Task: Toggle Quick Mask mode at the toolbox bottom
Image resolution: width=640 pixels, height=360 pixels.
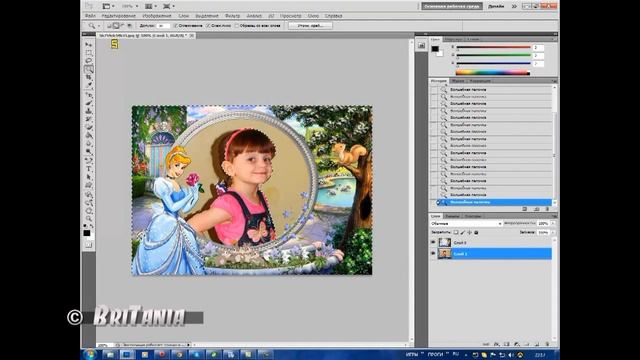Action: pyautogui.click(x=89, y=245)
